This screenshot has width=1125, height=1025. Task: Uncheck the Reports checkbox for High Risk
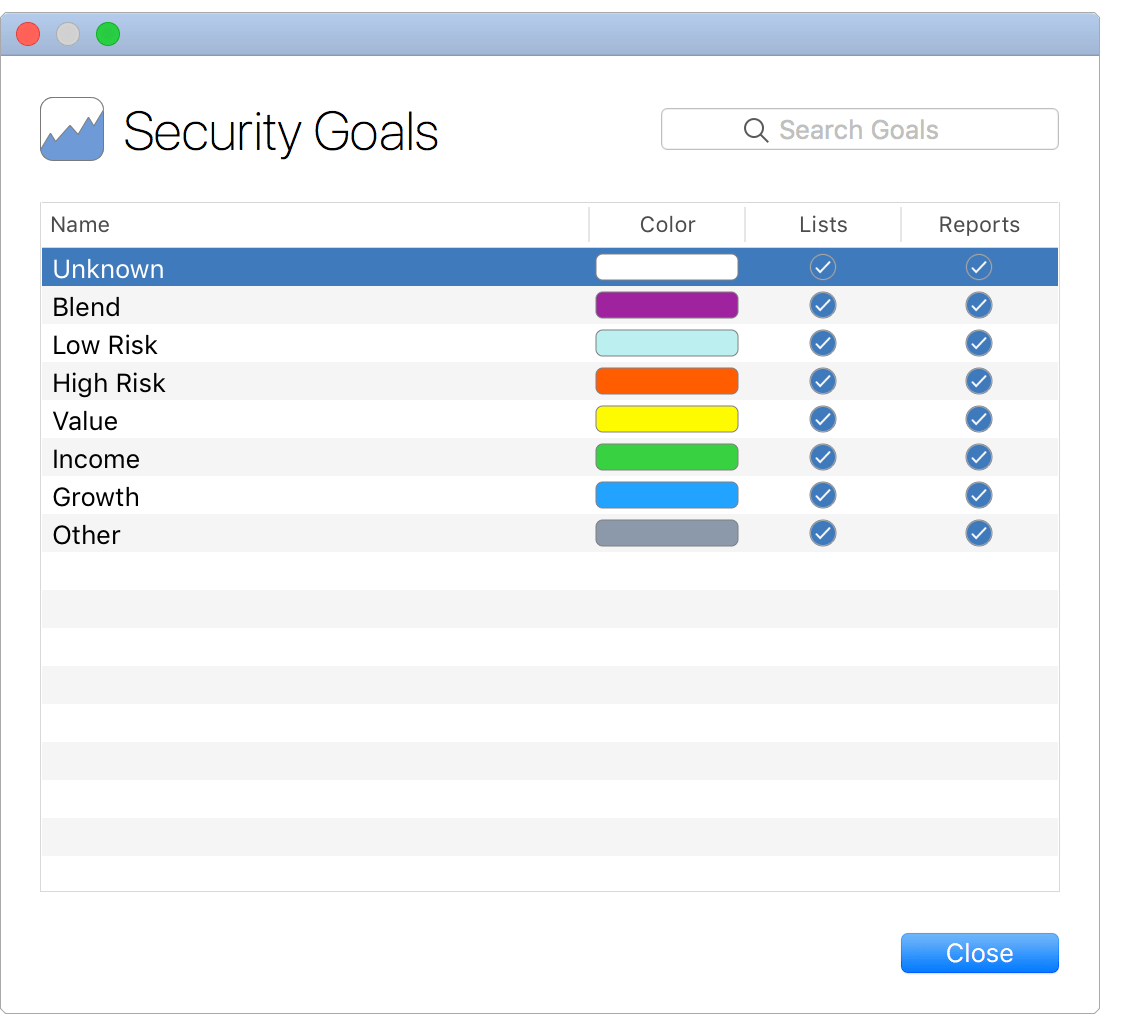(979, 381)
